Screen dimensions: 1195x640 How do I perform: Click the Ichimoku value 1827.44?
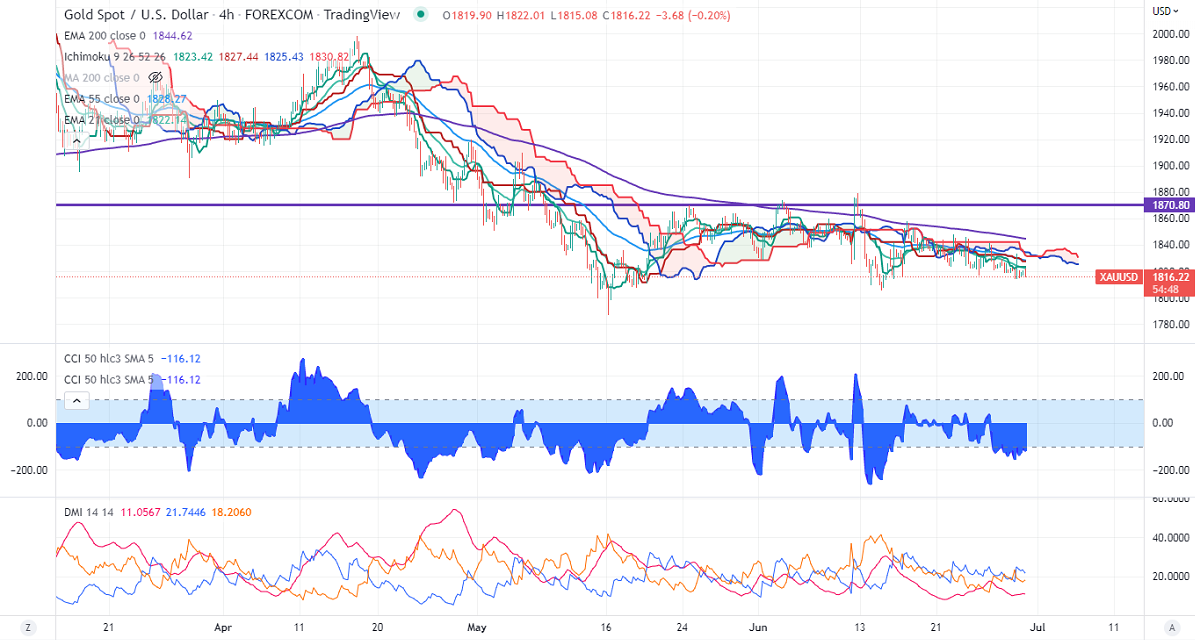pos(239,57)
